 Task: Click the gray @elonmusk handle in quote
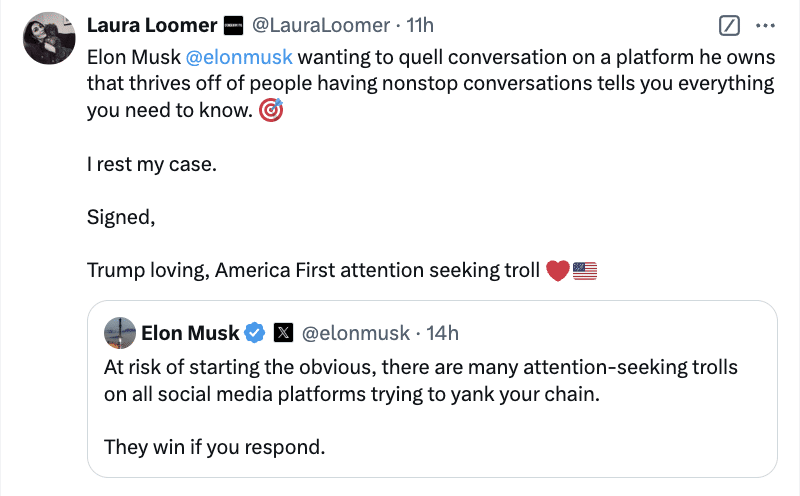[x=356, y=333]
